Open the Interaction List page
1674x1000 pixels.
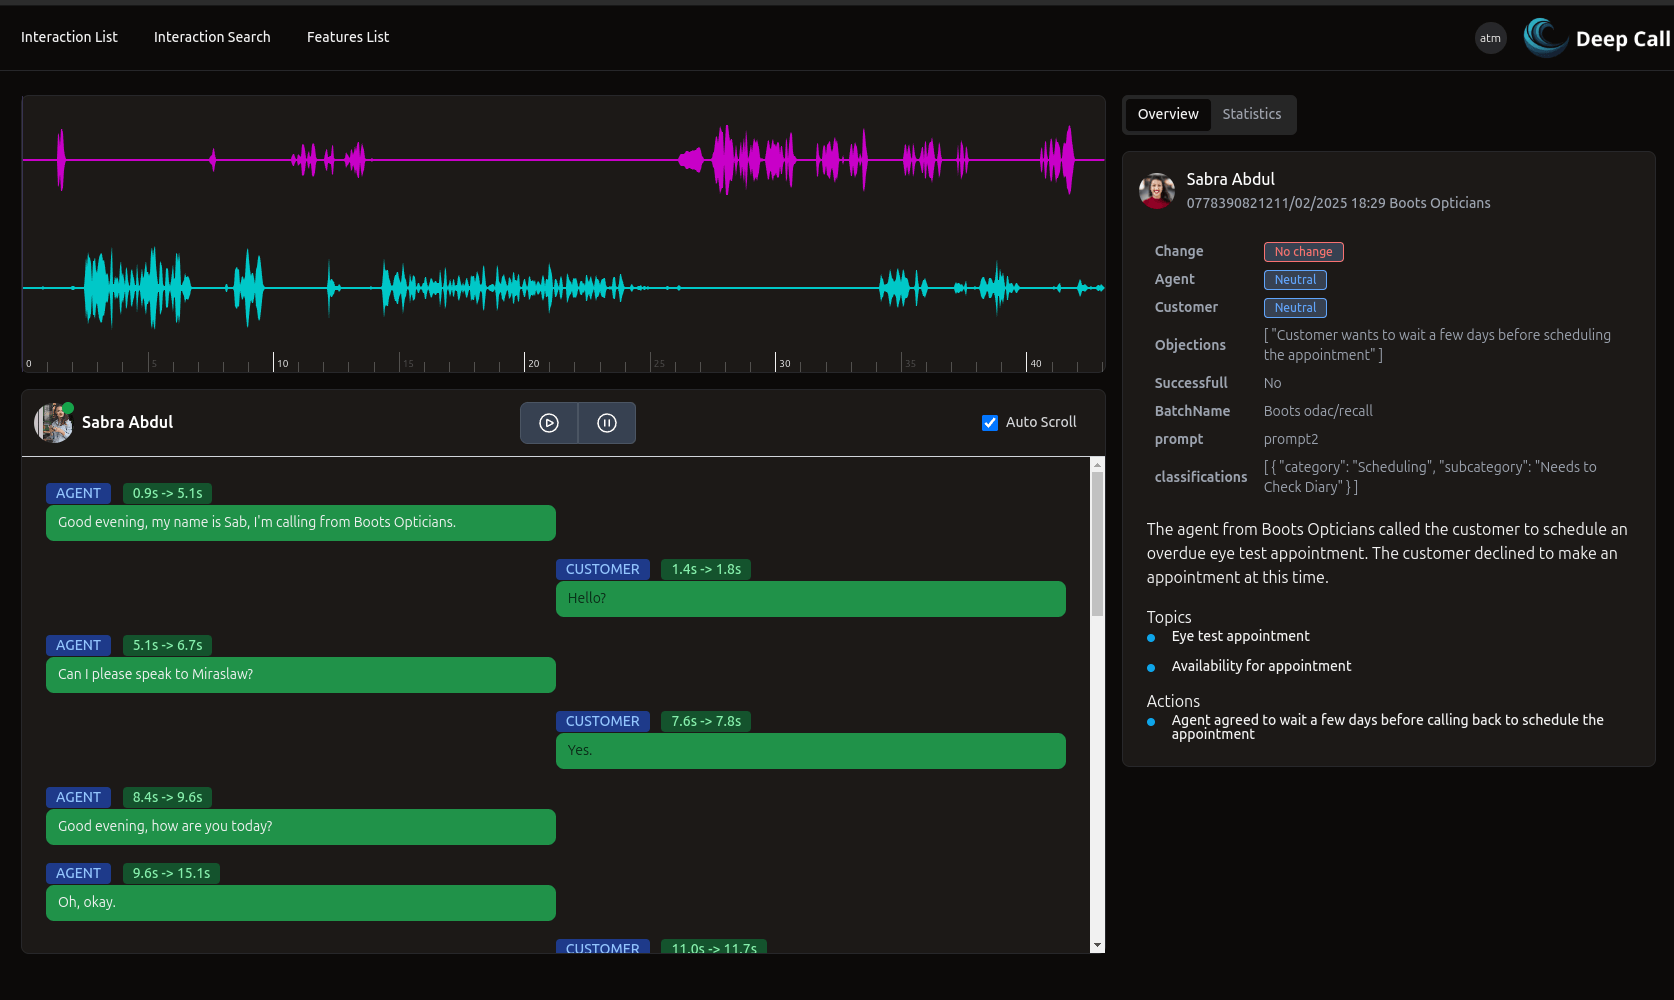(69, 37)
